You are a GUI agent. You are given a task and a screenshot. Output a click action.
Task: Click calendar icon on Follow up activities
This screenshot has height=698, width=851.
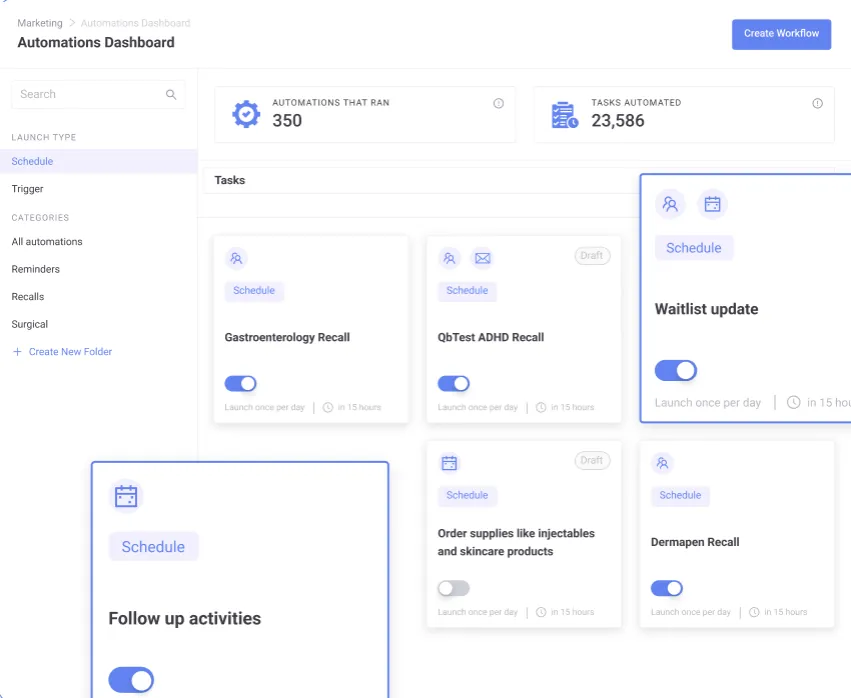click(x=126, y=496)
